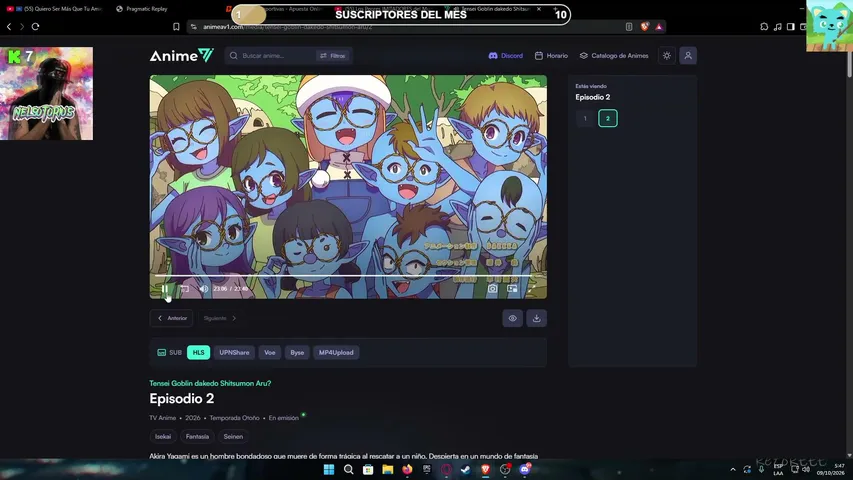Reload the page with refresh icon
The height and width of the screenshot is (480, 853).
pyautogui.click(x=35, y=26)
